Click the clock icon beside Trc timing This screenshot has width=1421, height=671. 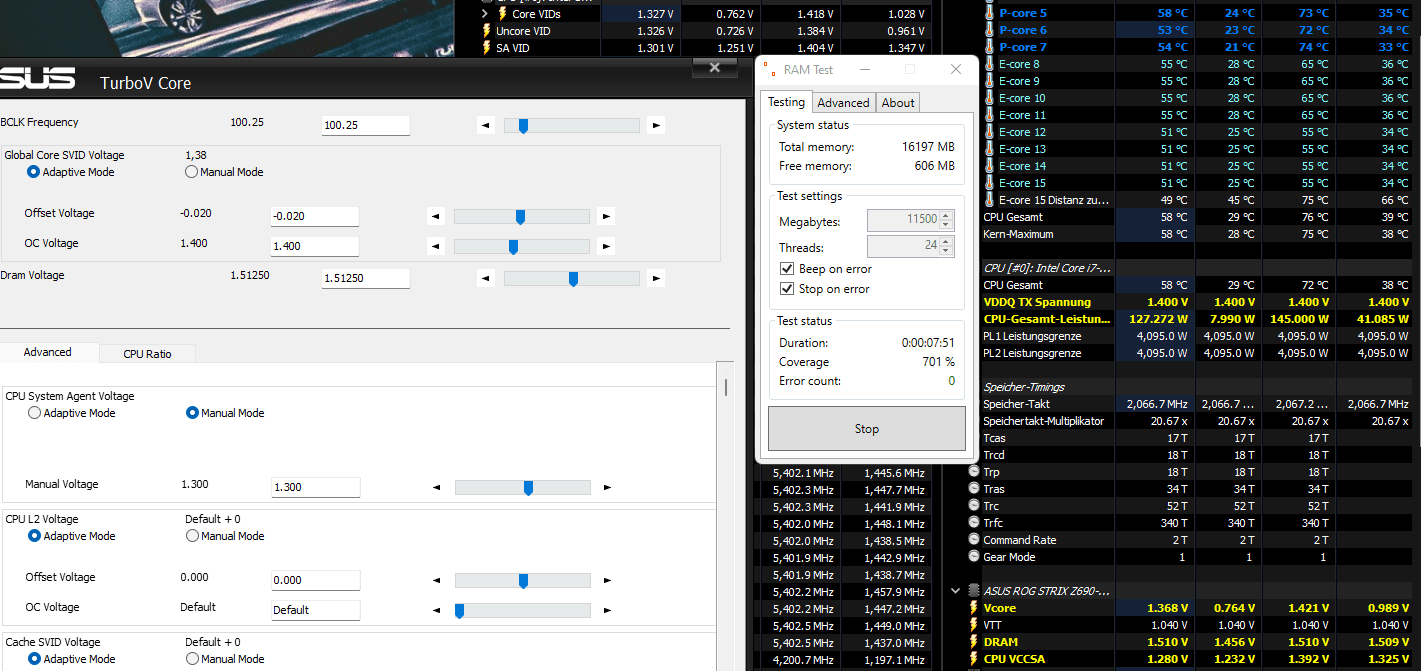click(x=974, y=506)
